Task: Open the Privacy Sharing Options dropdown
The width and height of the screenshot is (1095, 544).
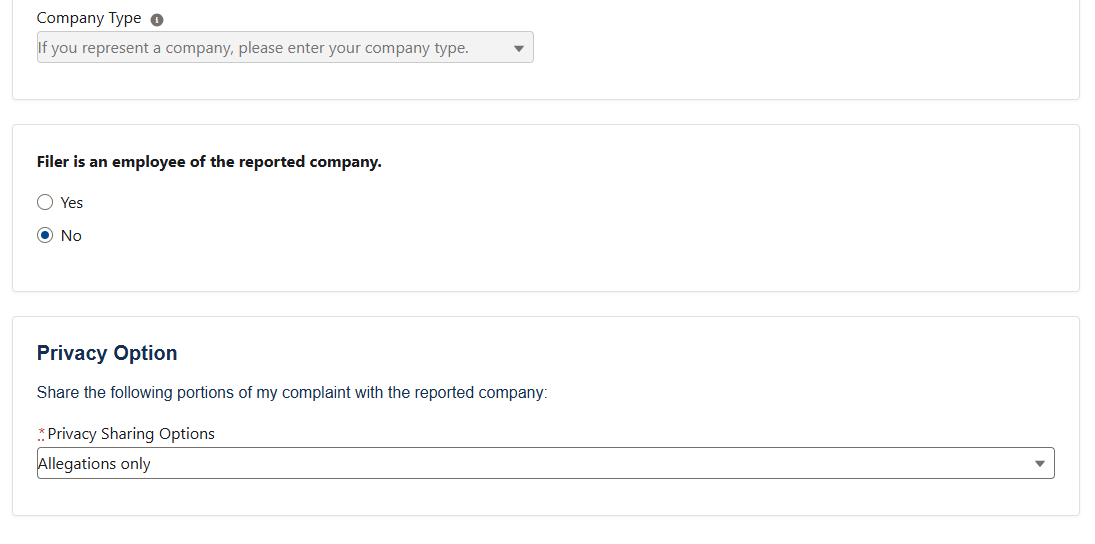Action: [545, 464]
